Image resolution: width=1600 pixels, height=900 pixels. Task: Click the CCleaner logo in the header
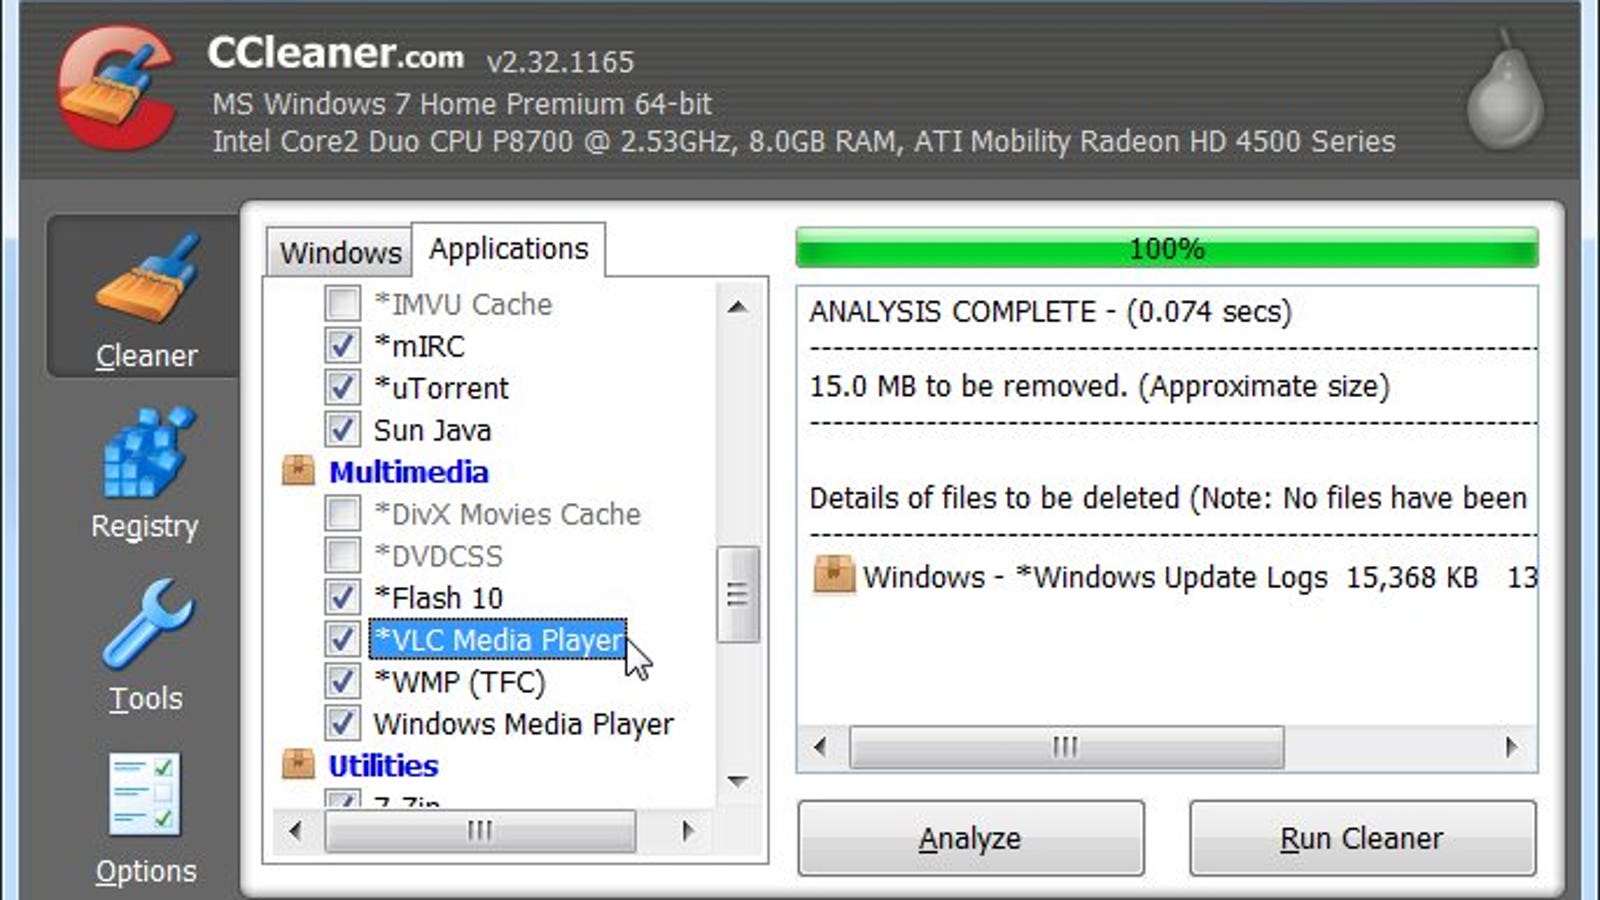click(115, 88)
